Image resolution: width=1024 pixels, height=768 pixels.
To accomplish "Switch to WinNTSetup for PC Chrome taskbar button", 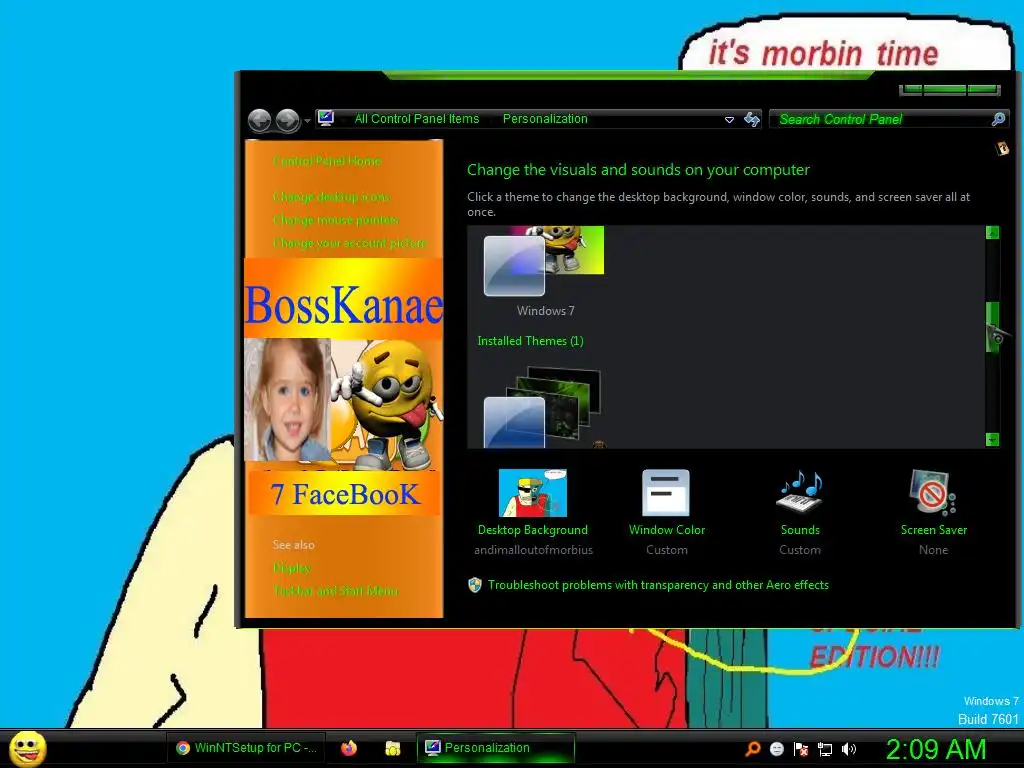I will coord(246,748).
